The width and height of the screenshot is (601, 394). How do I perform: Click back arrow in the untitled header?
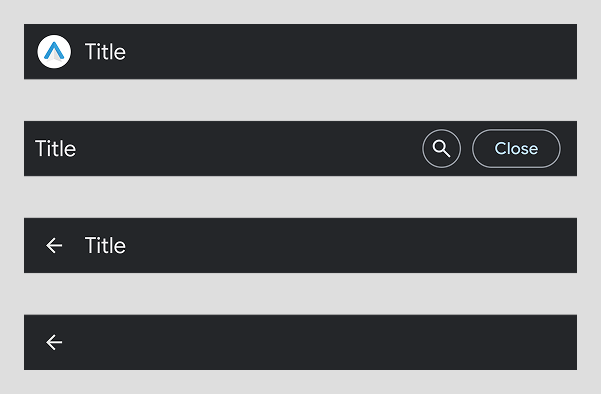(54, 342)
